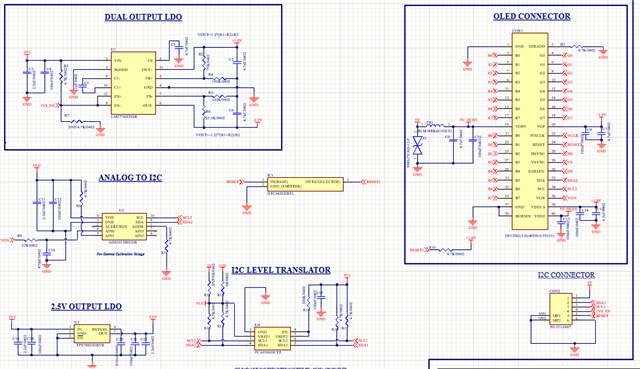Select the MP1 pin of I2C connector CON2
This screenshot has width=640, height=369.
(x=556, y=316)
